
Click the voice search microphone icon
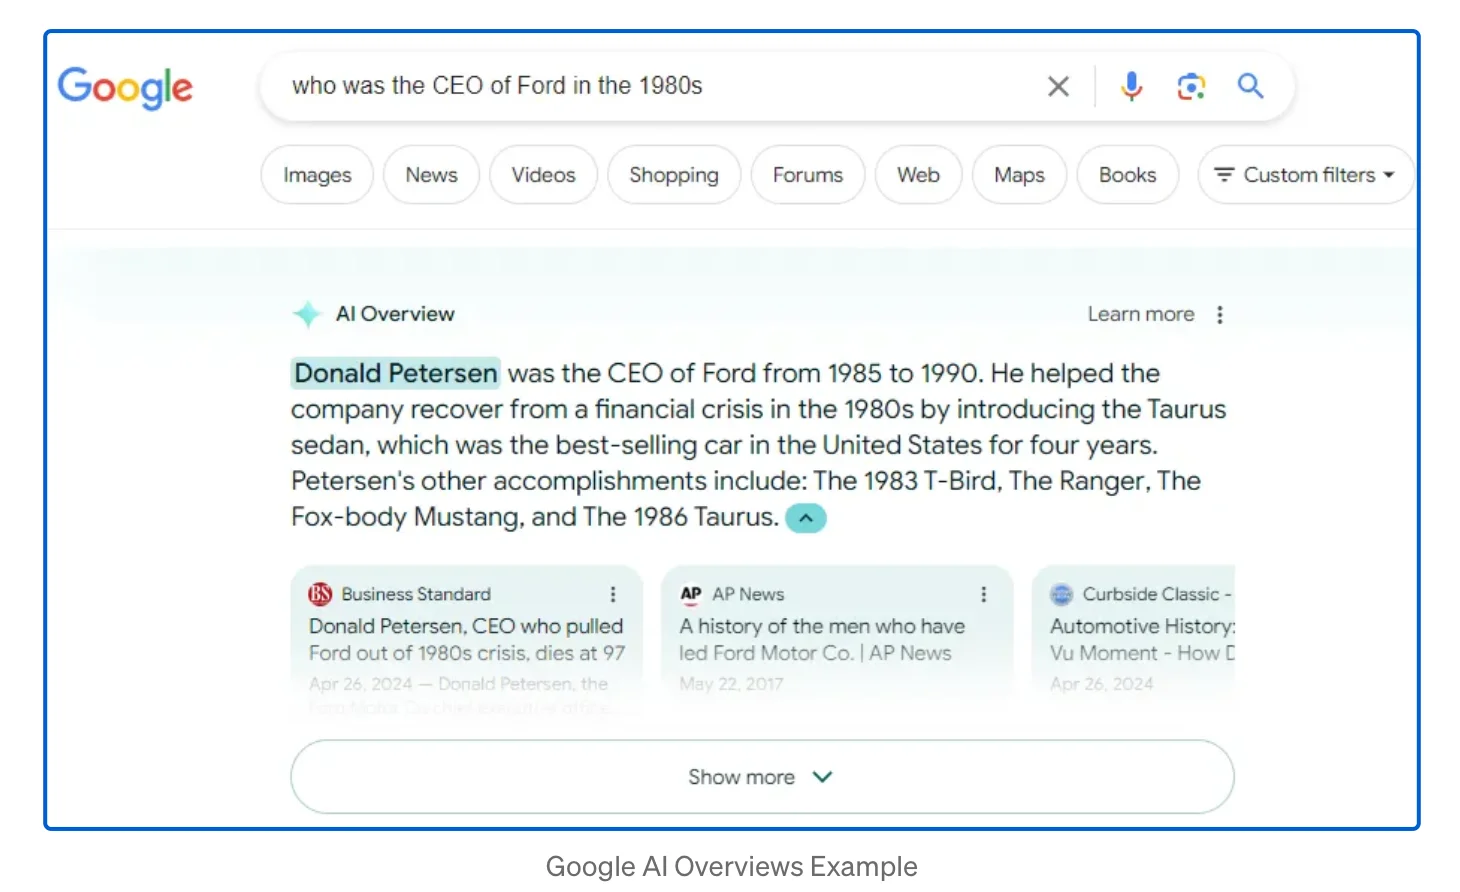tap(1131, 86)
